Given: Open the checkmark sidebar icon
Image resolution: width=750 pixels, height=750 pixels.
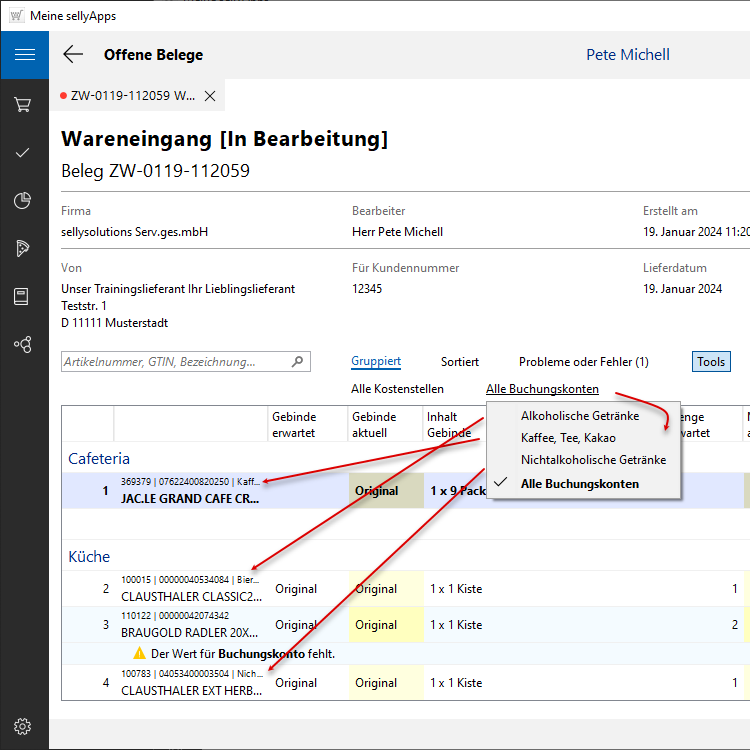Looking at the screenshot, I should coord(23,153).
